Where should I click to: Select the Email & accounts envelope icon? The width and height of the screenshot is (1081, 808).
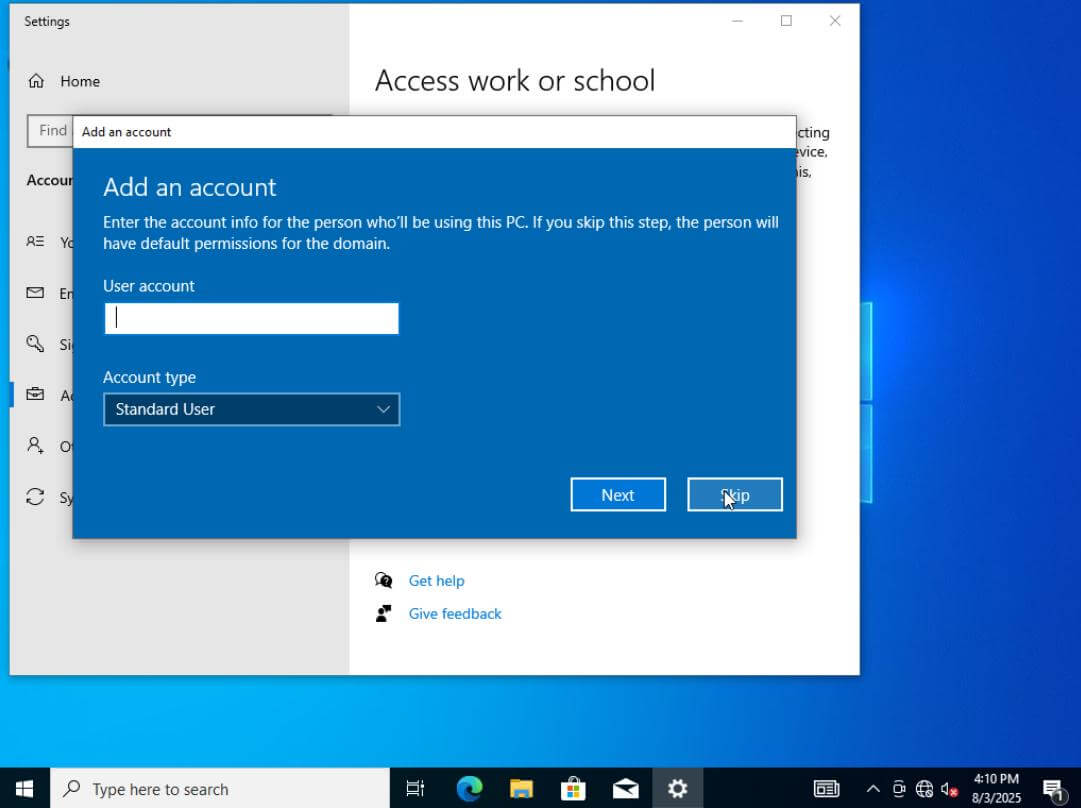click(x=35, y=293)
